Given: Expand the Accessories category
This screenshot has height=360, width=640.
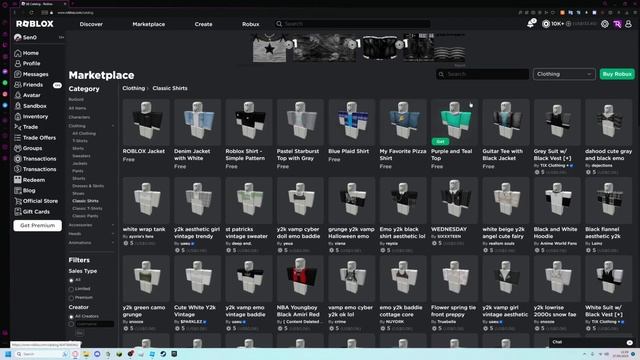Looking at the screenshot, I should 113,225.
